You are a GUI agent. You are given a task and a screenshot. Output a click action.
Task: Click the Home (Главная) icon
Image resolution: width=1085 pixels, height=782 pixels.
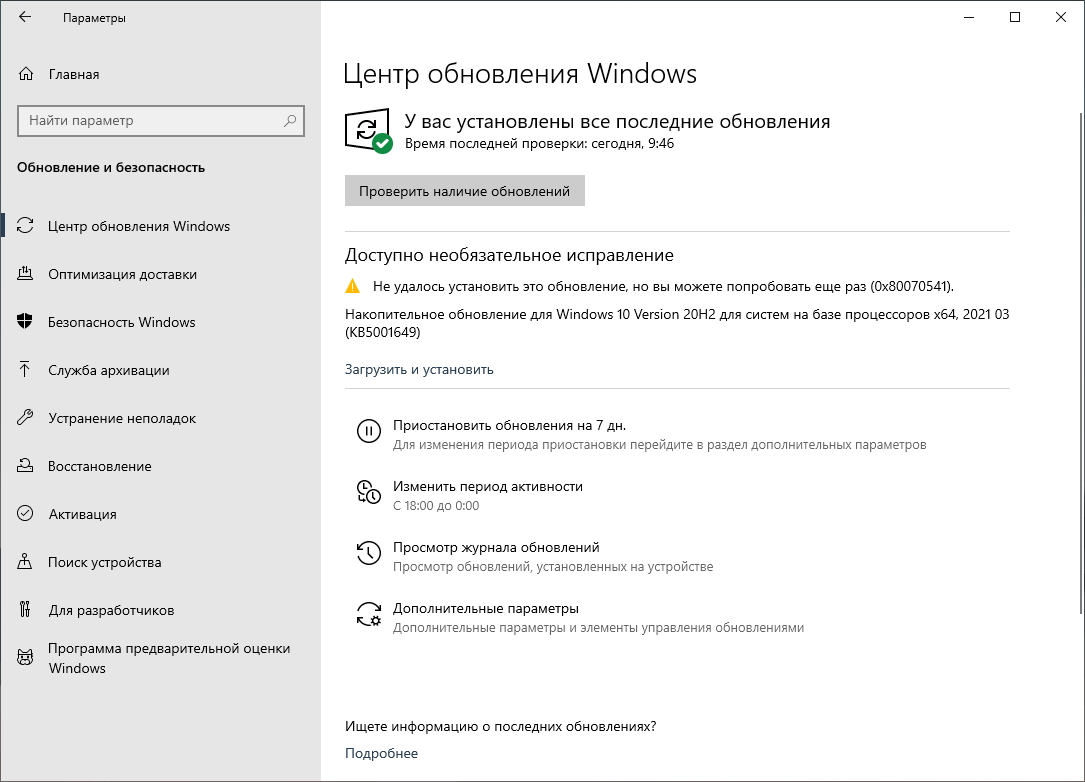(x=26, y=74)
